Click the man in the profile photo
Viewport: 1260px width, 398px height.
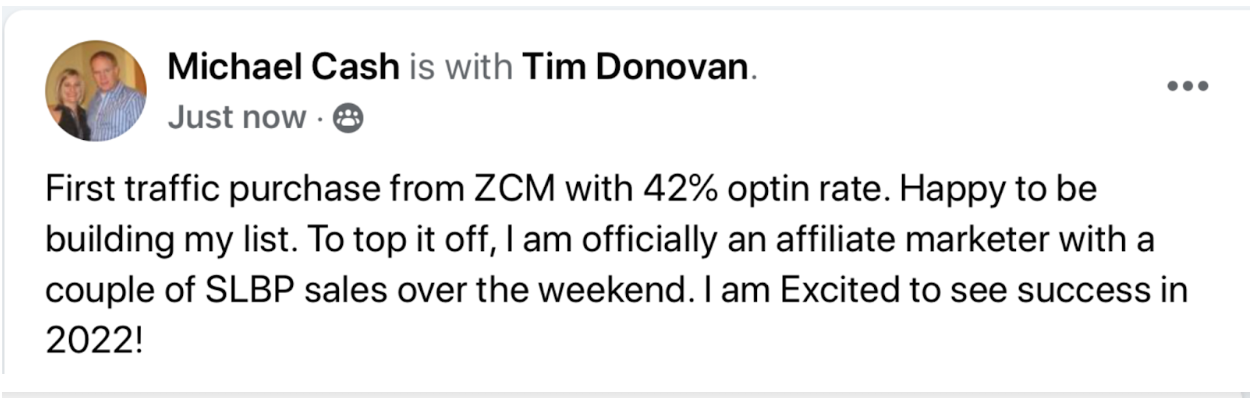pyautogui.click(x=111, y=95)
